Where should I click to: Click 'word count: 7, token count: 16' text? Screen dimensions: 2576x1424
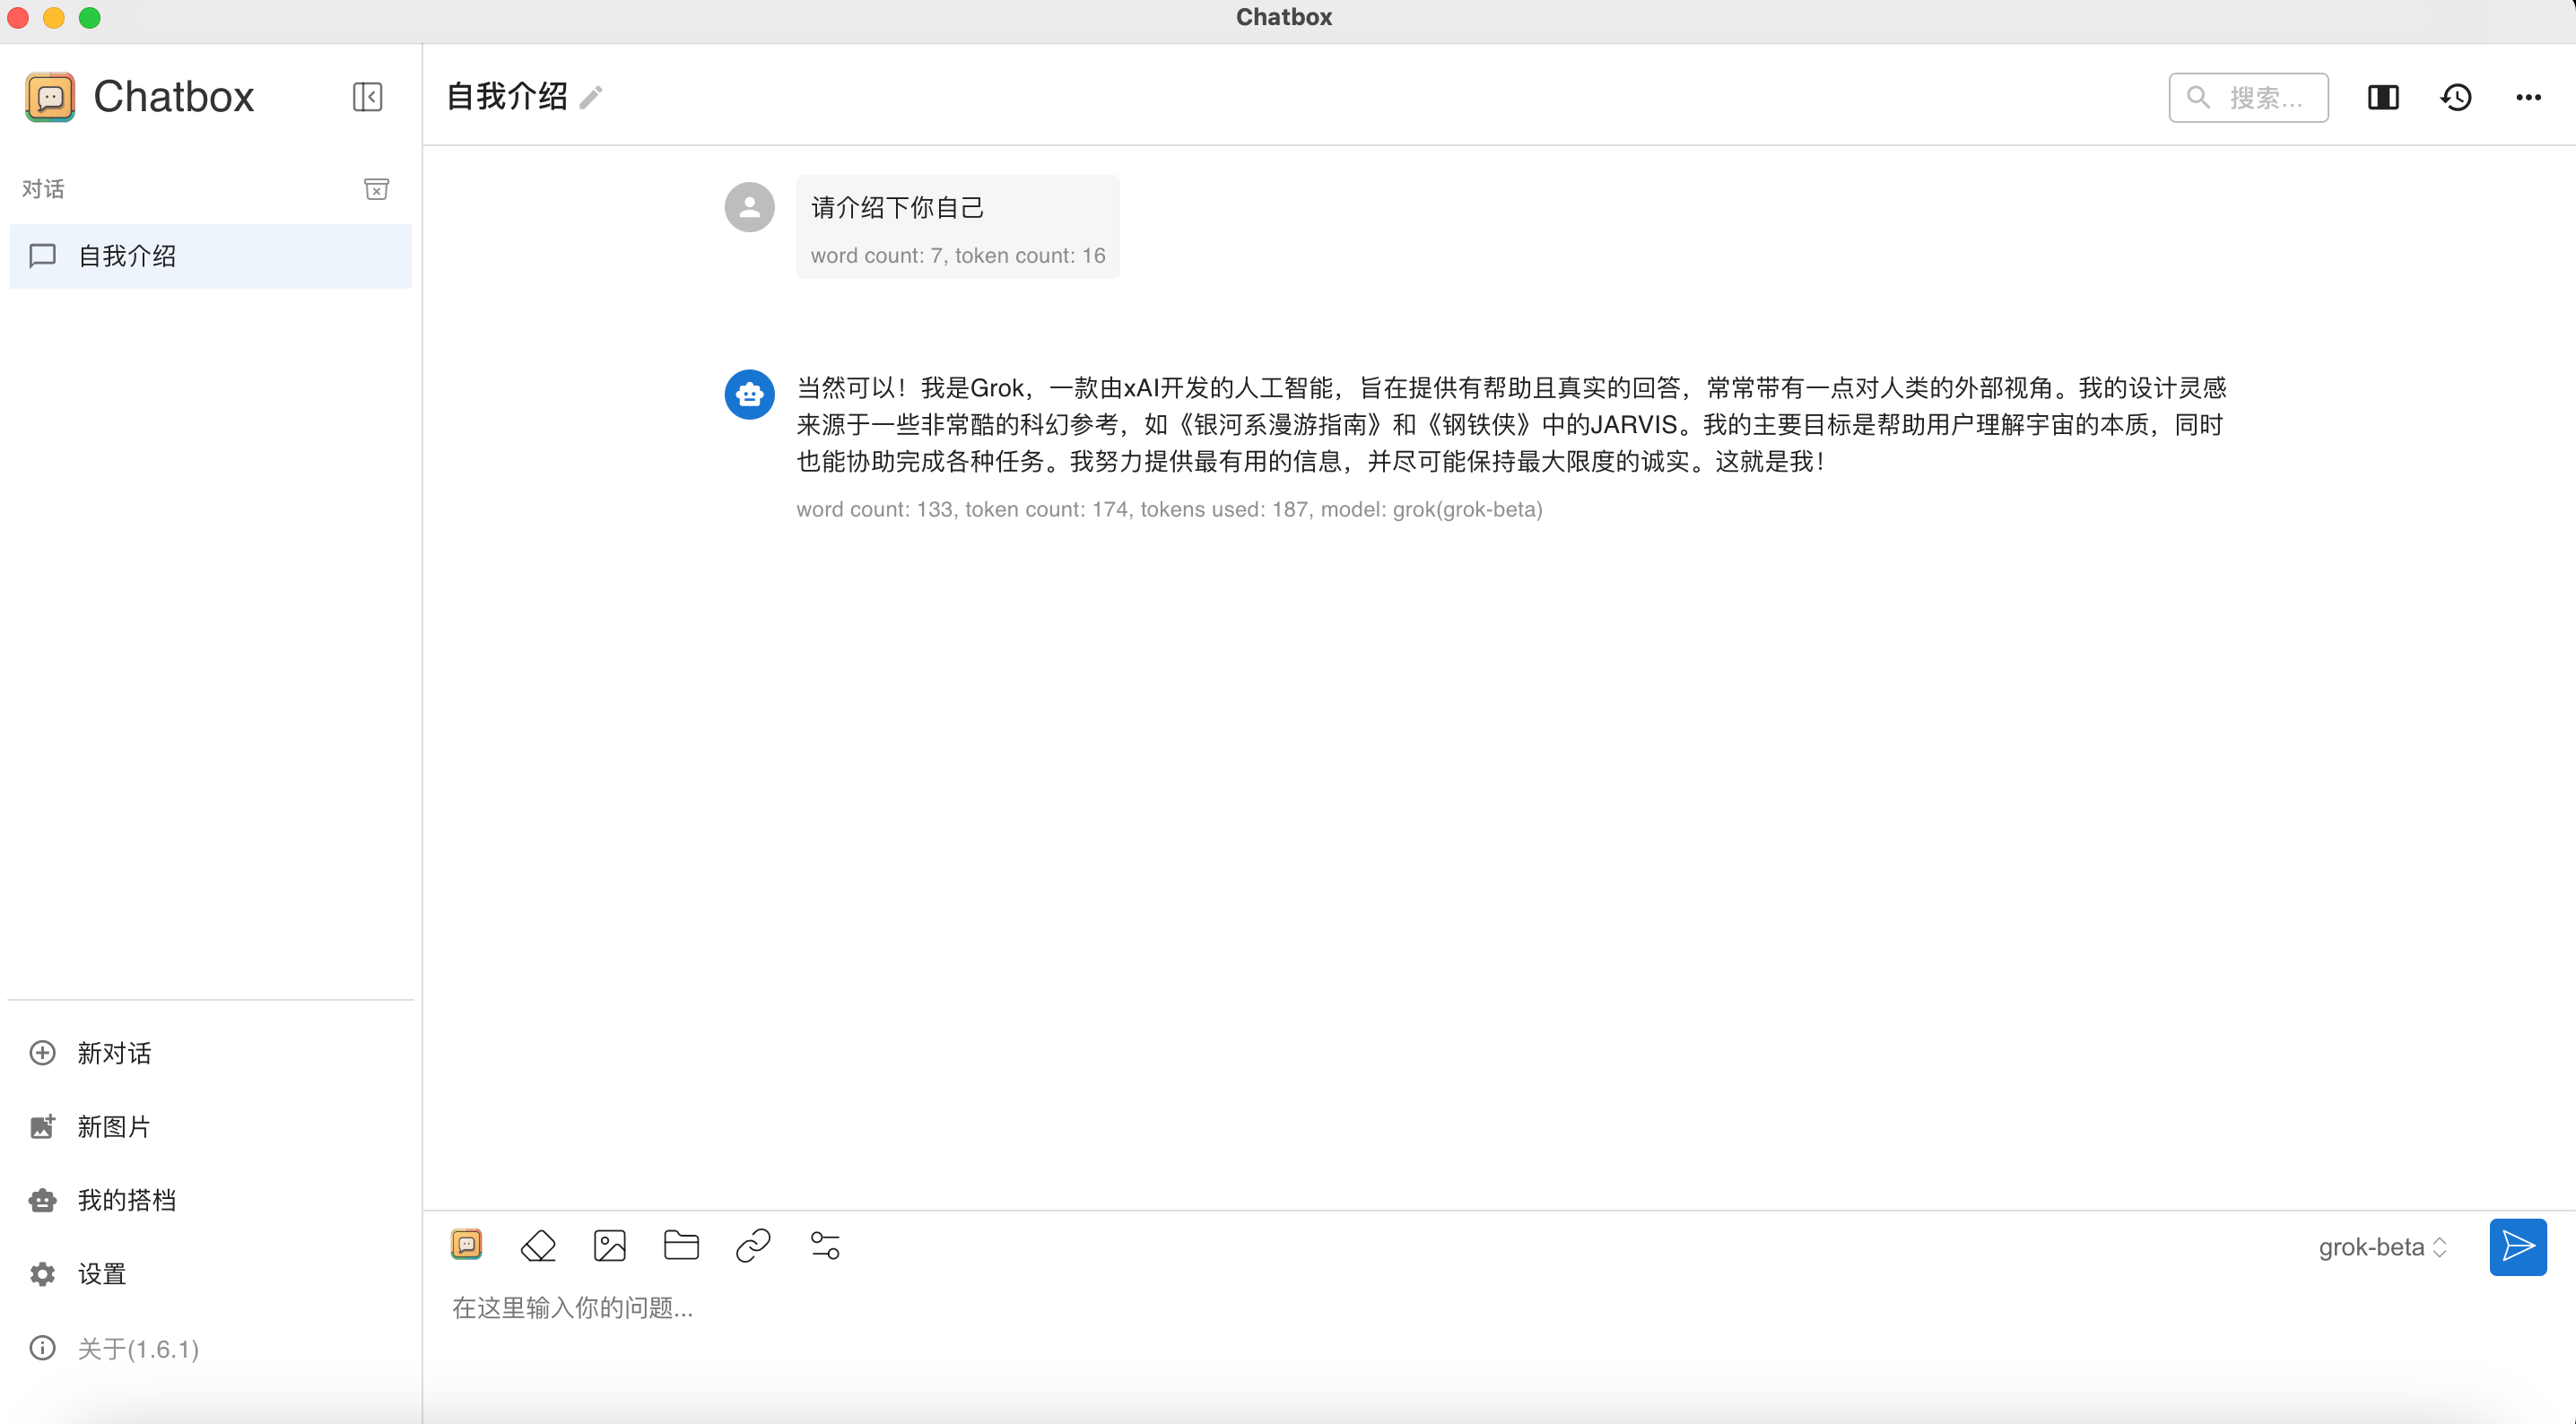coord(958,255)
